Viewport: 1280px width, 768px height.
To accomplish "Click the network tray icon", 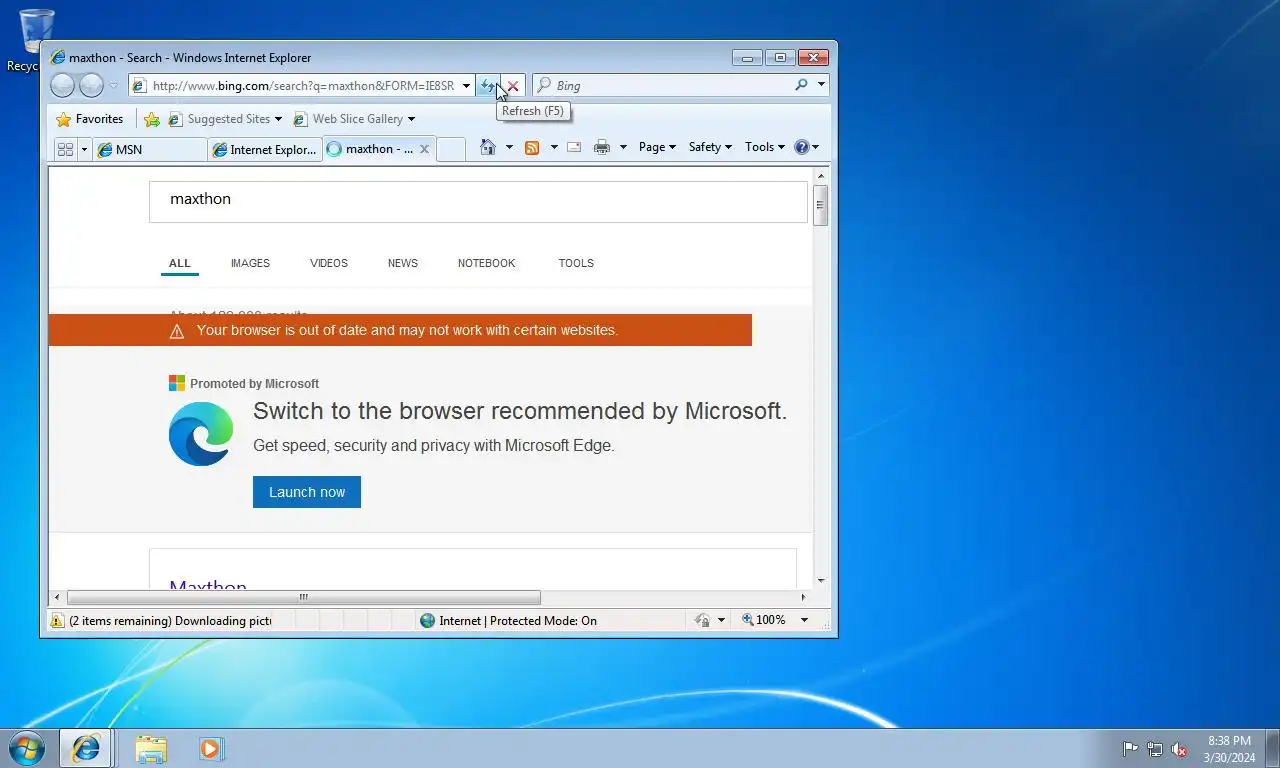I will click(x=1155, y=749).
